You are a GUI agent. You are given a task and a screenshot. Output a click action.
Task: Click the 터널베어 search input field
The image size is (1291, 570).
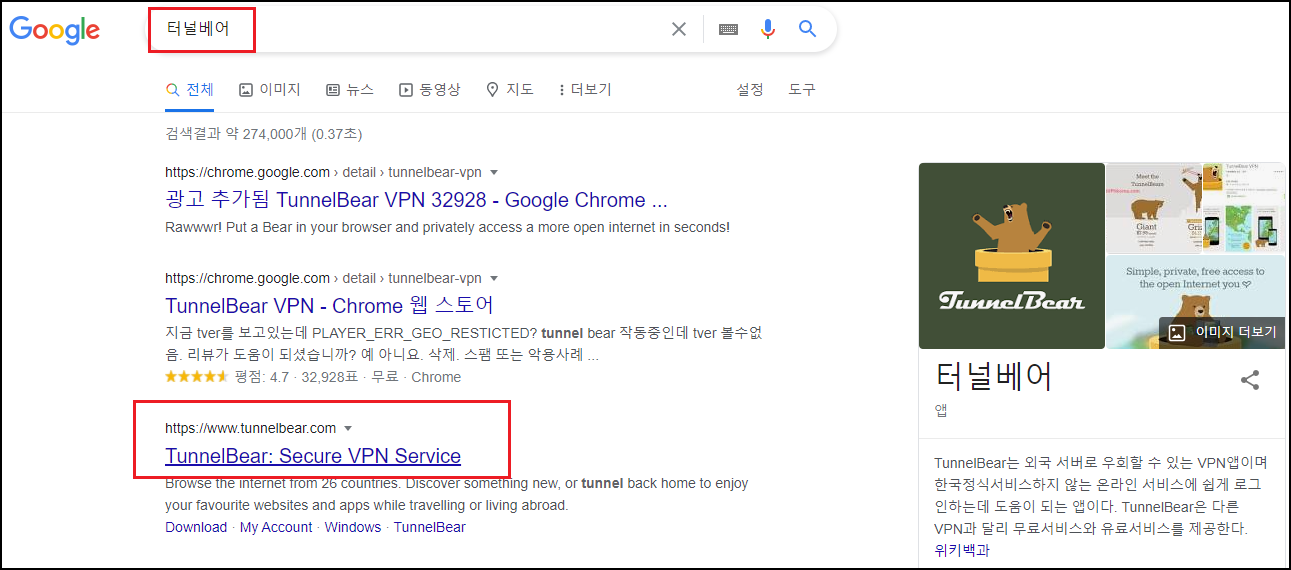tap(410, 29)
